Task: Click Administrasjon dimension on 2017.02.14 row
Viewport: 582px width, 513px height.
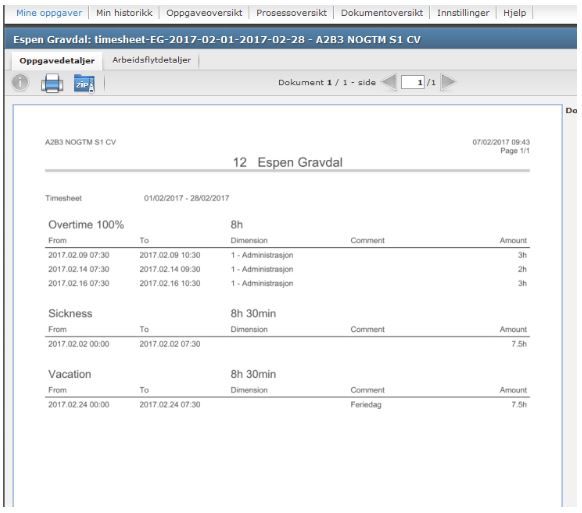Action: click(x=262, y=269)
